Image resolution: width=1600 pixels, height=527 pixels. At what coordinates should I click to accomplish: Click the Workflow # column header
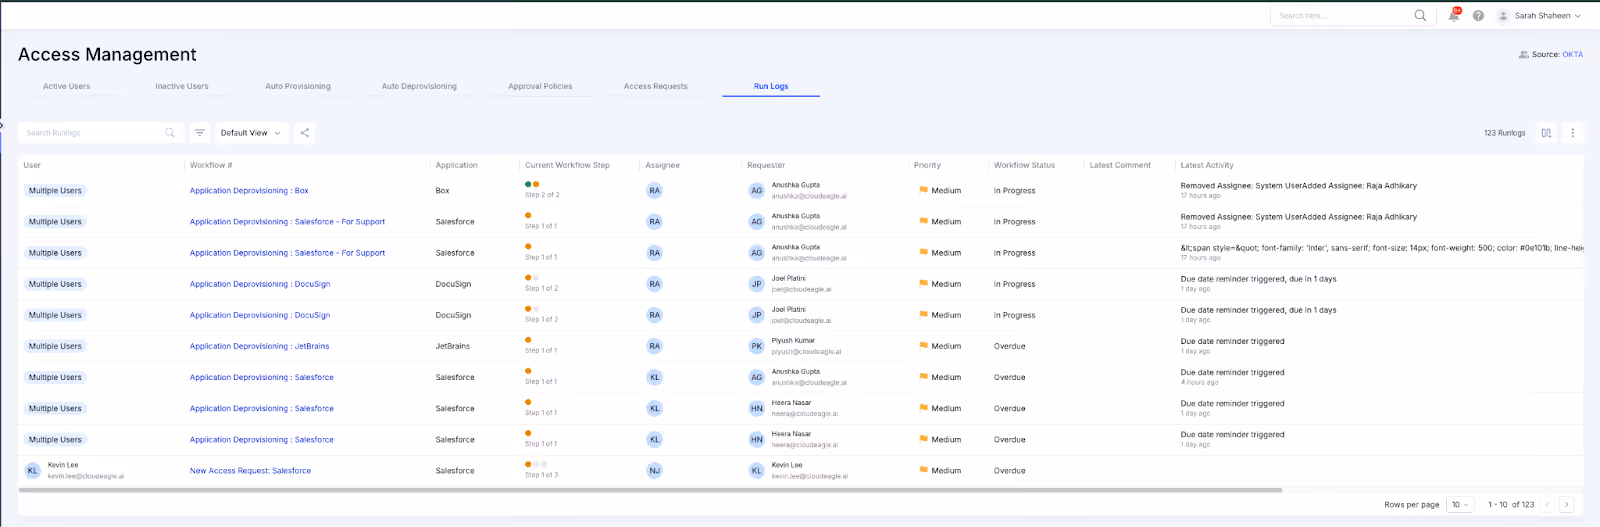tap(211, 166)
